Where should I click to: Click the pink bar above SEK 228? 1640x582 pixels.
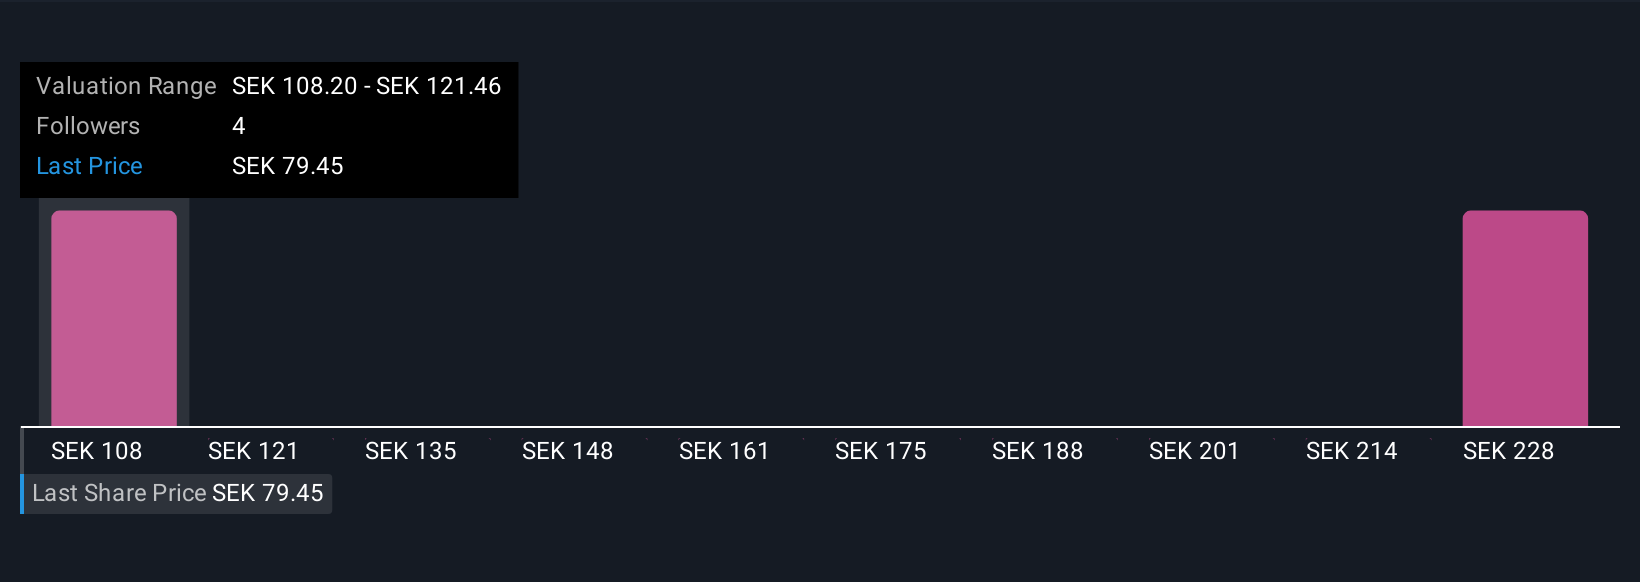[1525, 318]
